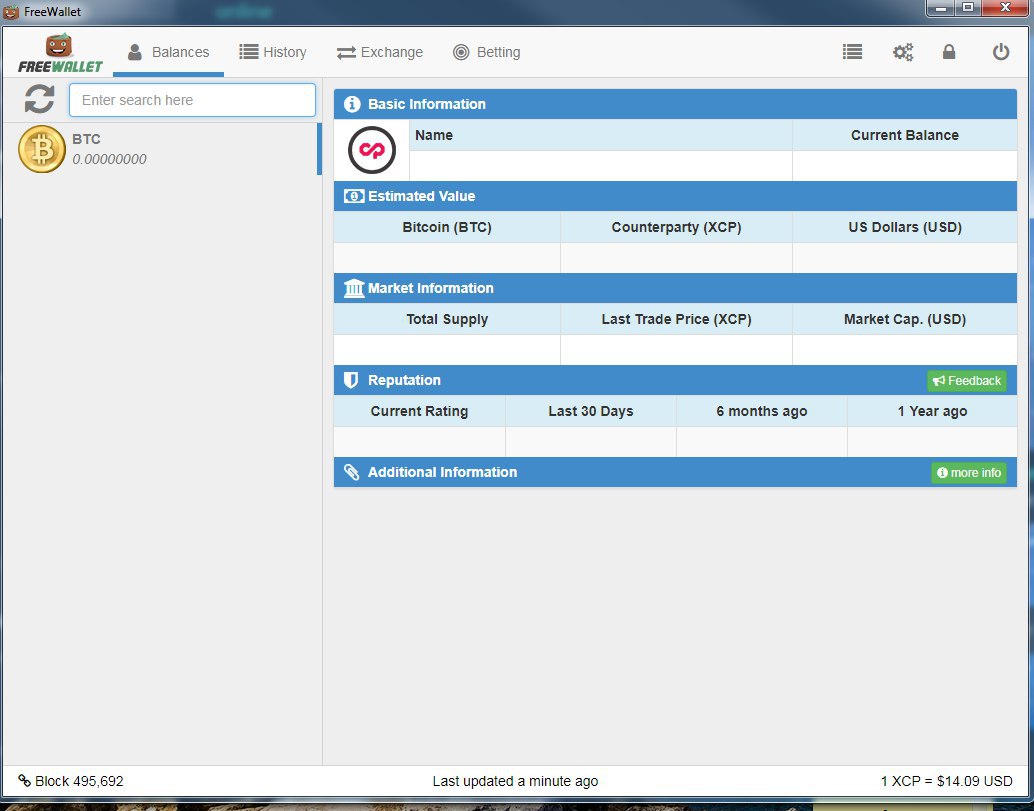Open settings via the gears icon

[x=902, y=52]
